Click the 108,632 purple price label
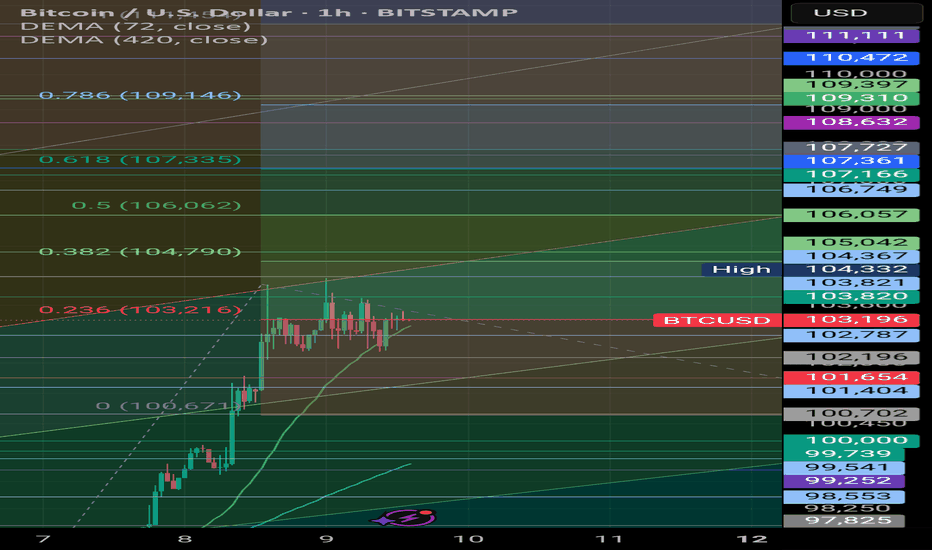 pyautogui.click(x=852, y=122)
